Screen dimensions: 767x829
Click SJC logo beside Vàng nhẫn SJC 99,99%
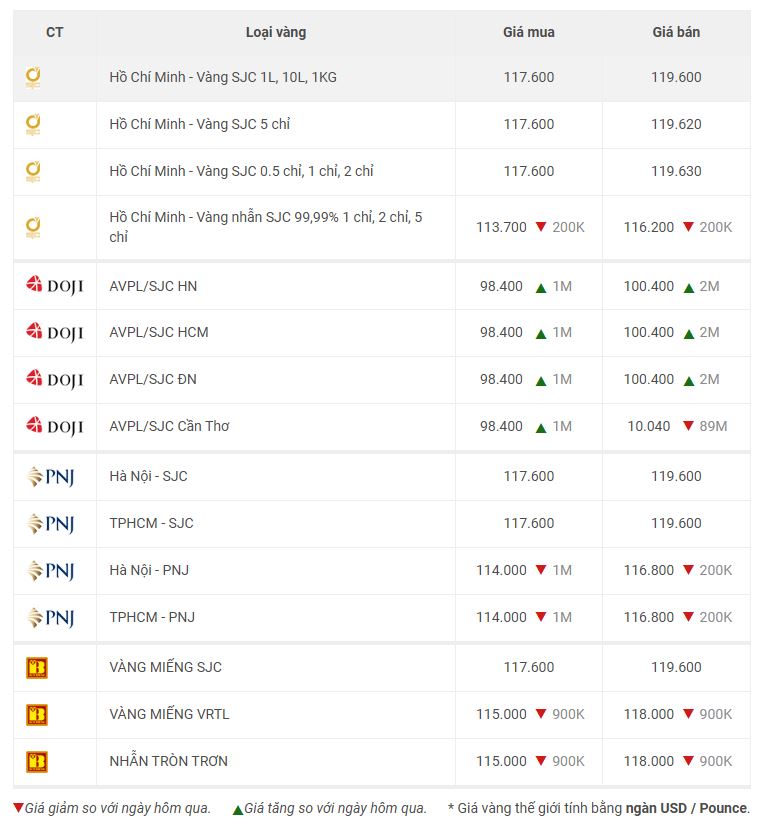click(x=33, y=228)
